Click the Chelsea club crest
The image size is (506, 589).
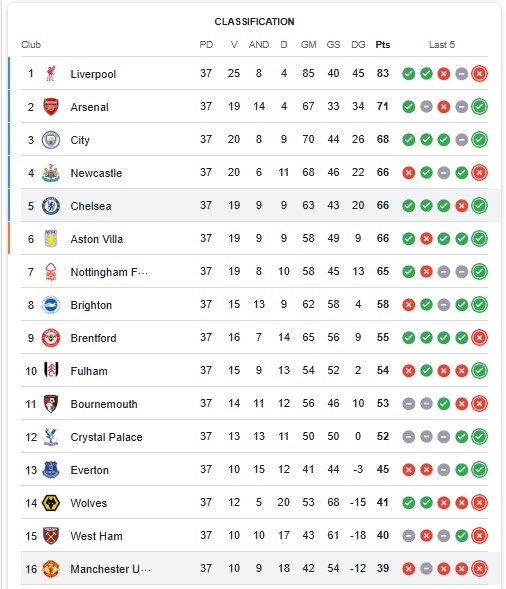click(x=51, y=206)
